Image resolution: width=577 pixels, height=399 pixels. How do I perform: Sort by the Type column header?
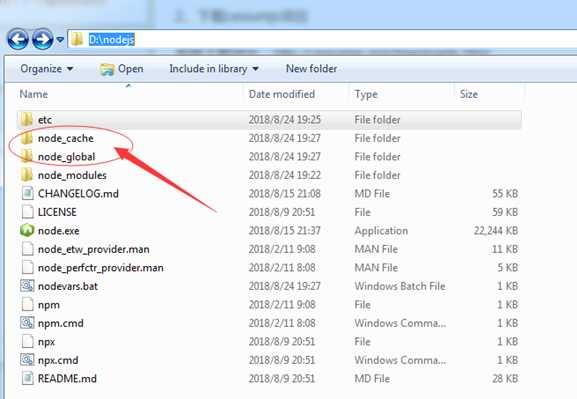(366, 94)
